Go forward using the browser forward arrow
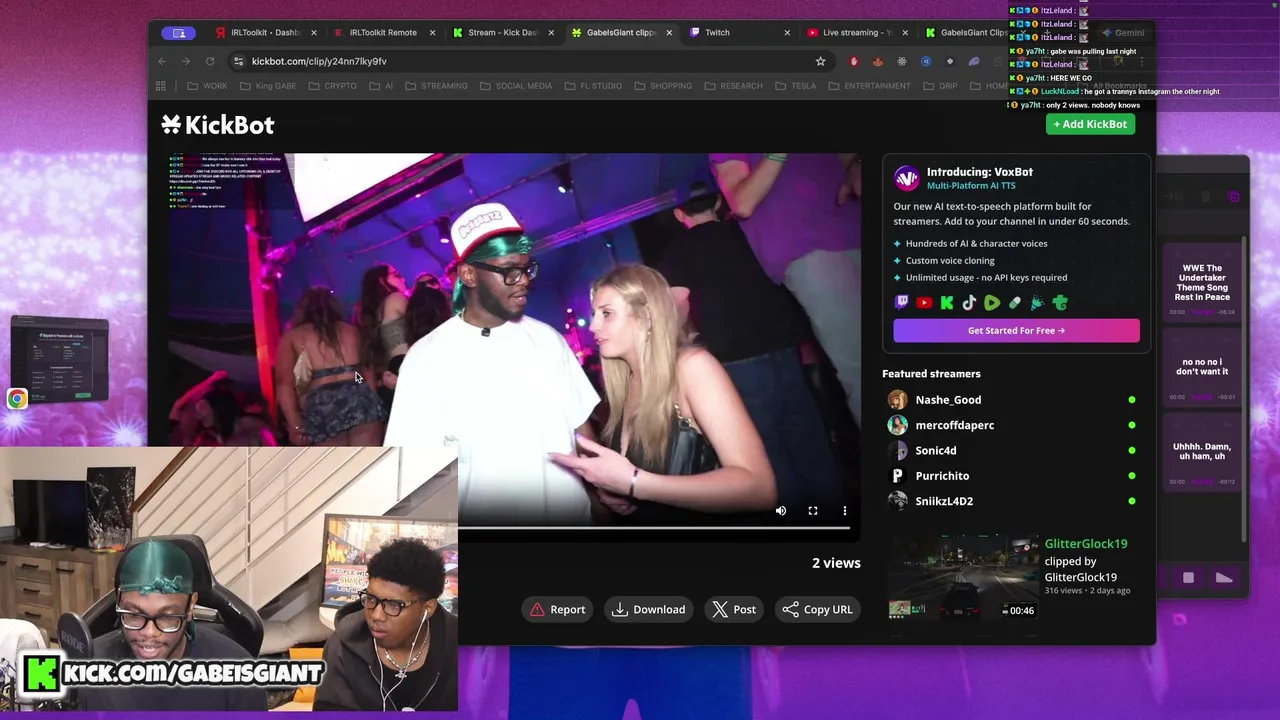 (186, 61)
